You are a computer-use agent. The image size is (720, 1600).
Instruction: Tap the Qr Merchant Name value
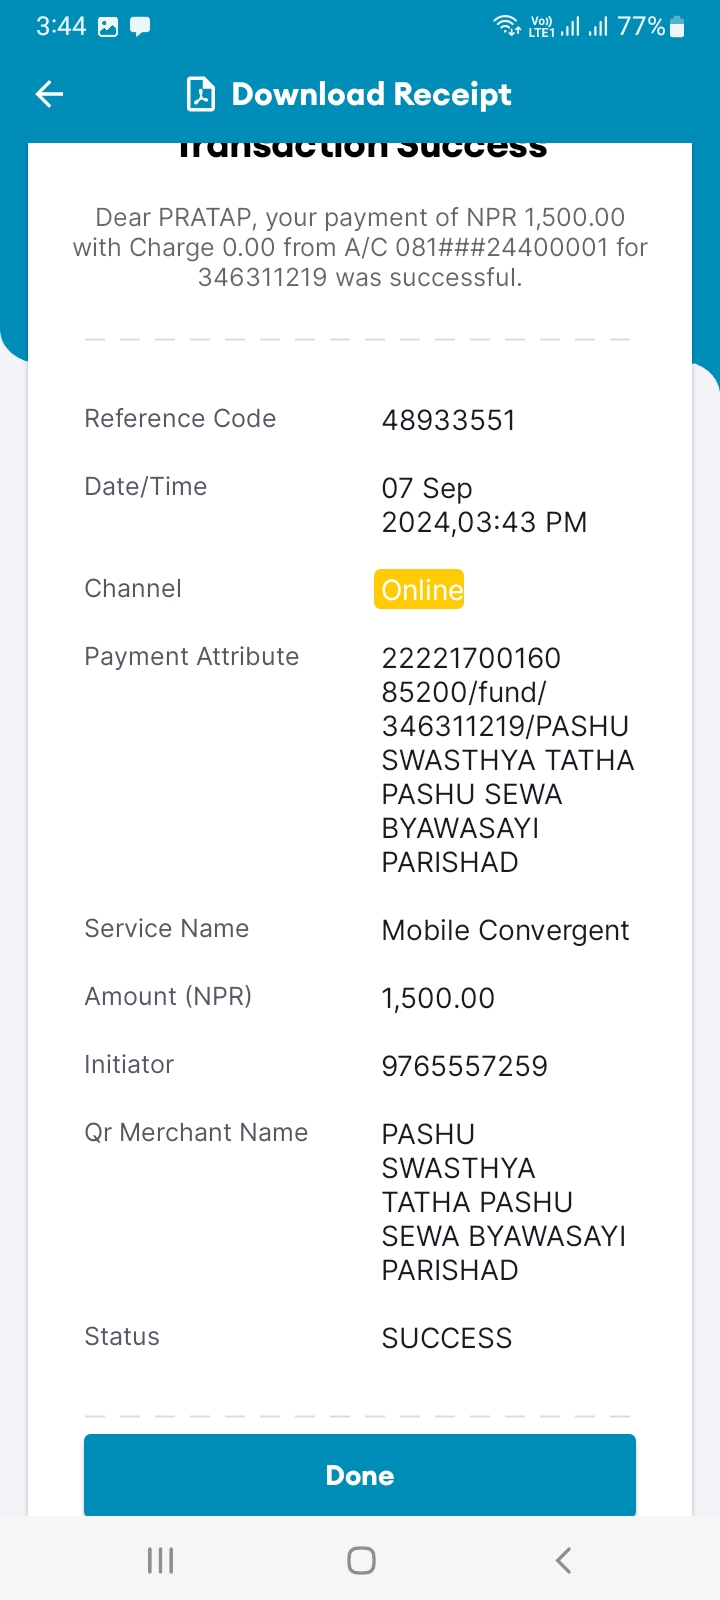504,1202
